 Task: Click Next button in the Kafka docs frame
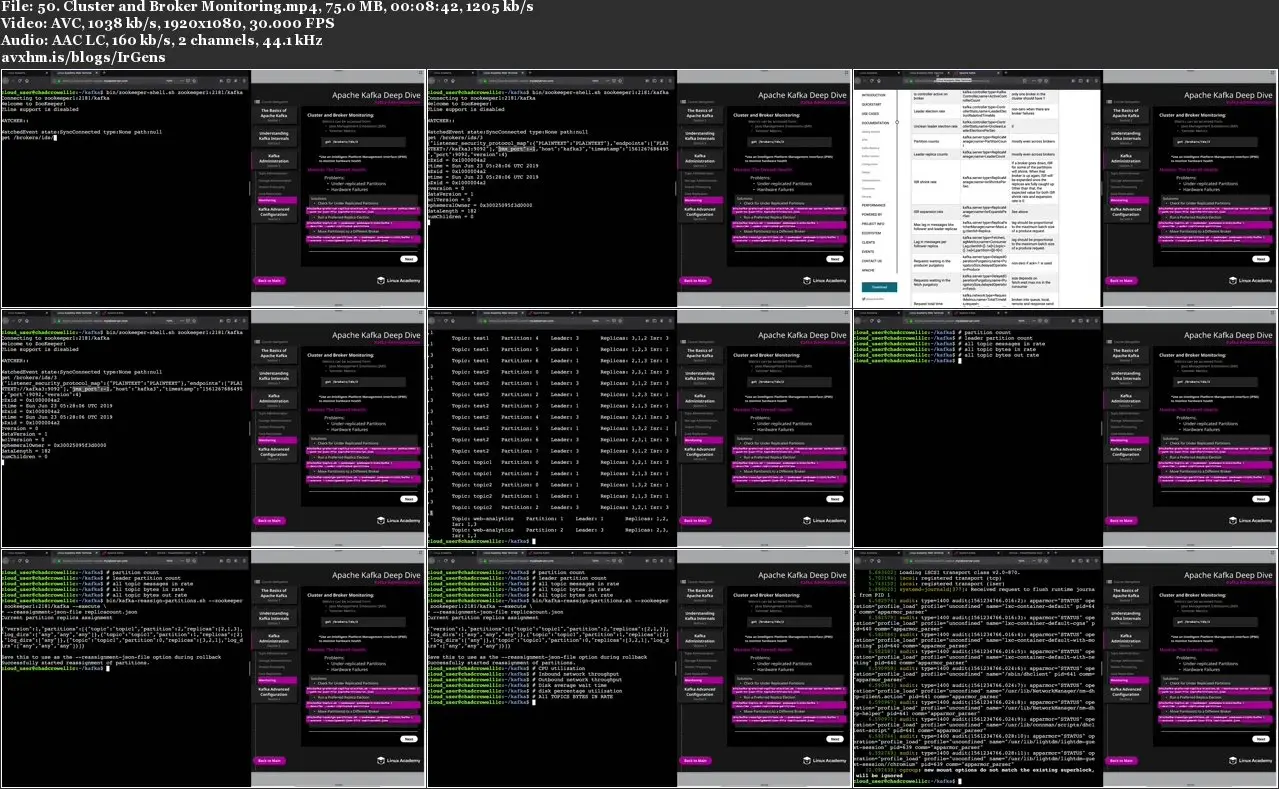pyautogui.click(x=1259, y=258)
